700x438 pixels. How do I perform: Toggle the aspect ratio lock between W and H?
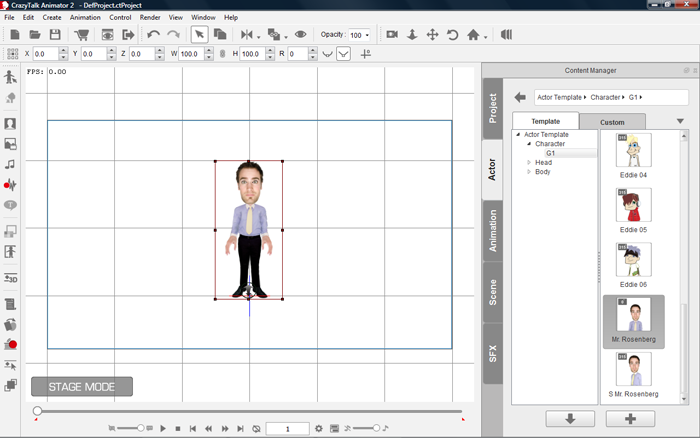(222, 54)
